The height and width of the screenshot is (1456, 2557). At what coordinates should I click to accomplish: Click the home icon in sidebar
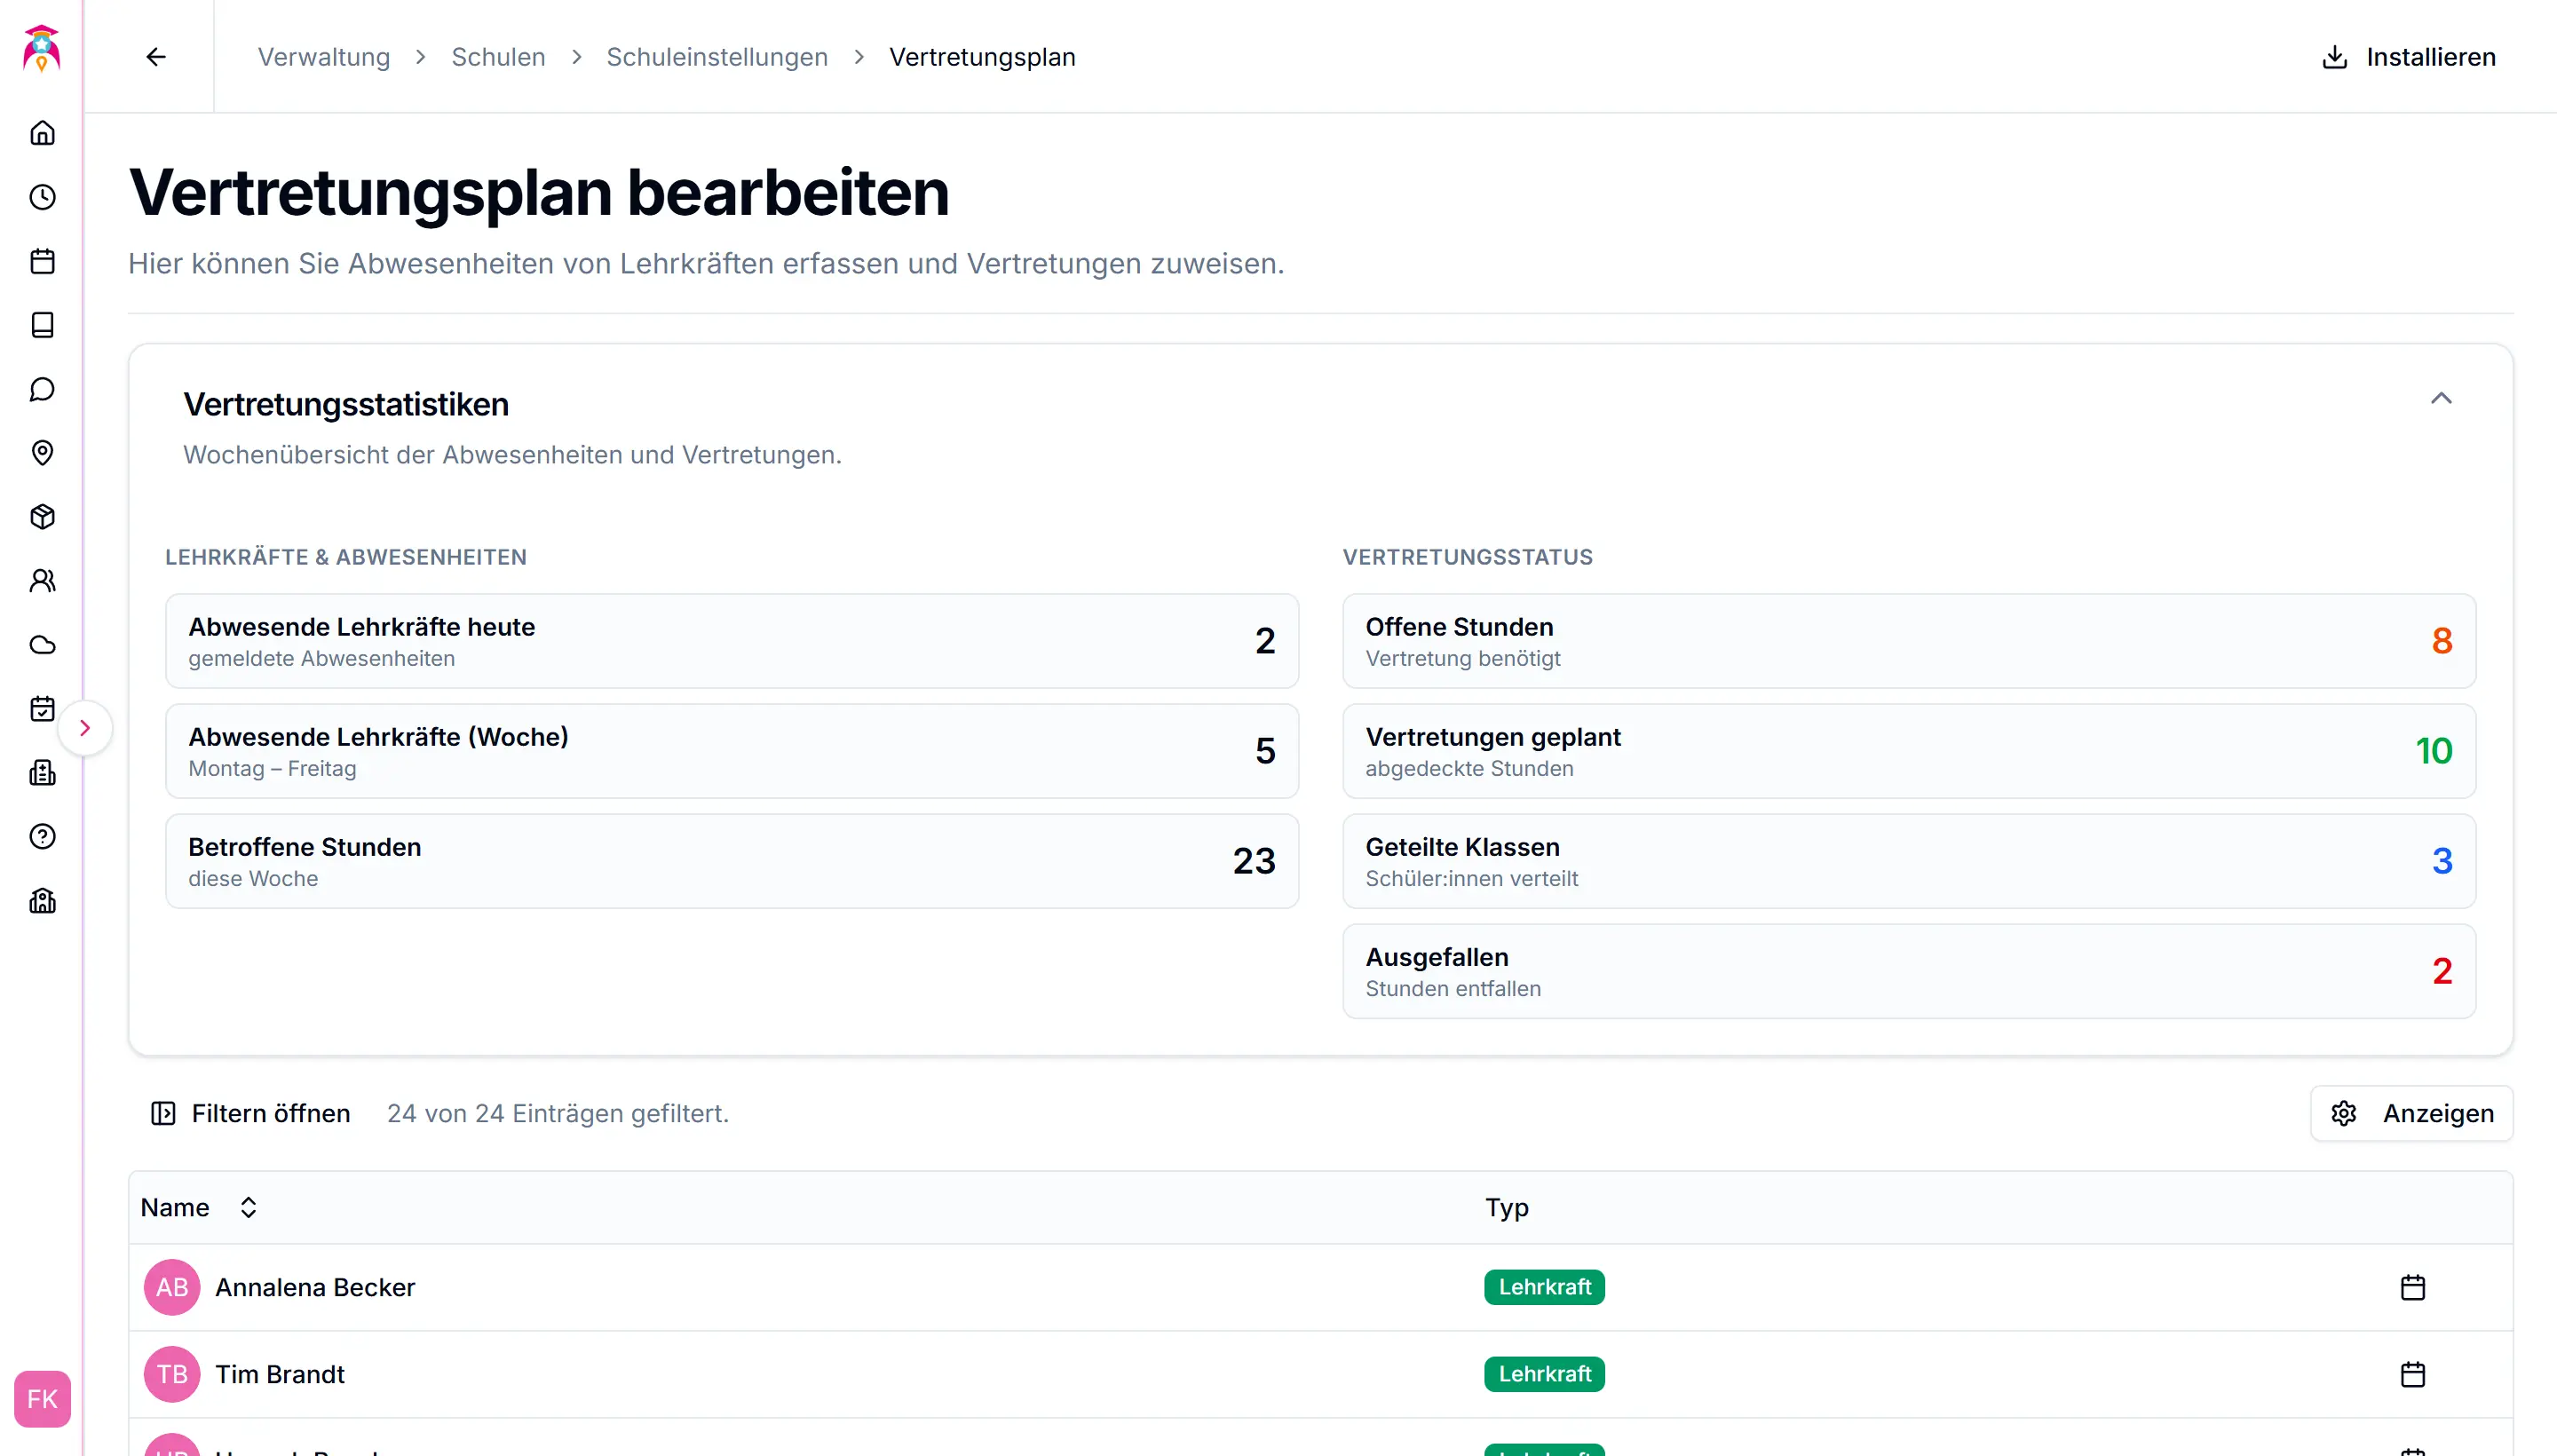coord(42,133)
